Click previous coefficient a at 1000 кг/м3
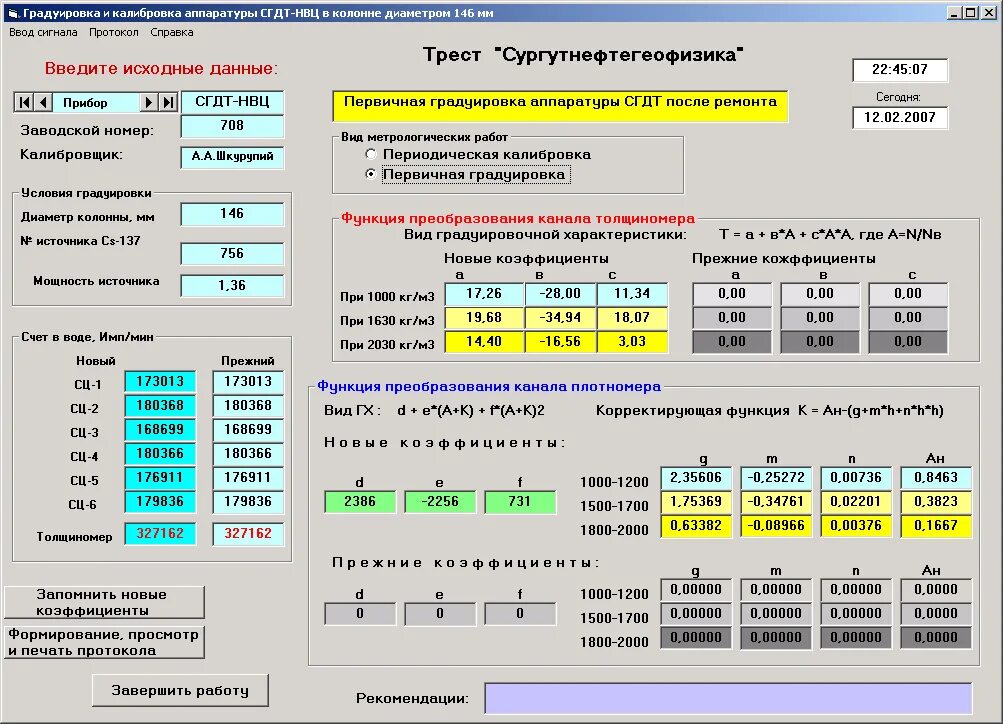Screen dimensions: 1003x724 click(732, 294)
